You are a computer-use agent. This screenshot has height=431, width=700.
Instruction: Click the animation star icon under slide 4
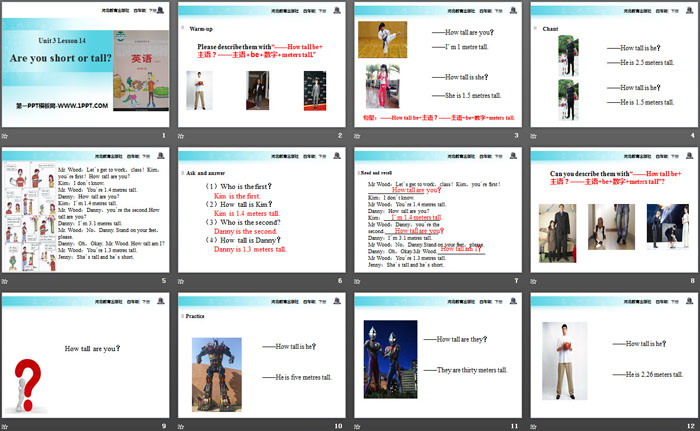coord(533,136)
